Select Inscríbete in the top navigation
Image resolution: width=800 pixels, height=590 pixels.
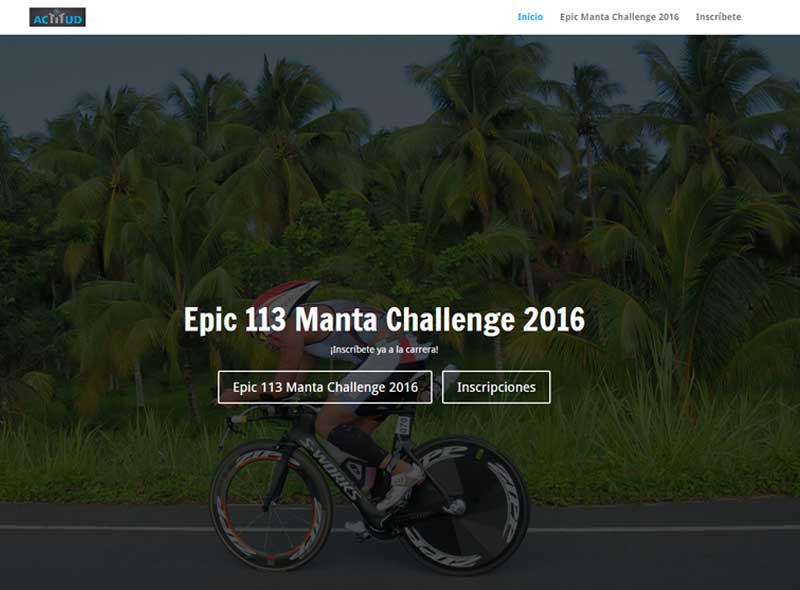(718, 17)
